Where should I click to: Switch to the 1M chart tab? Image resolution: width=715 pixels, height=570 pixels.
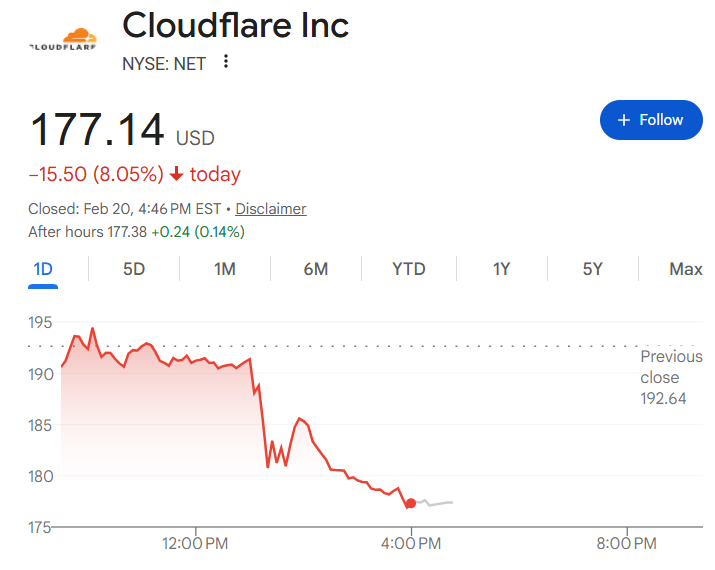(x=225, y=269)
